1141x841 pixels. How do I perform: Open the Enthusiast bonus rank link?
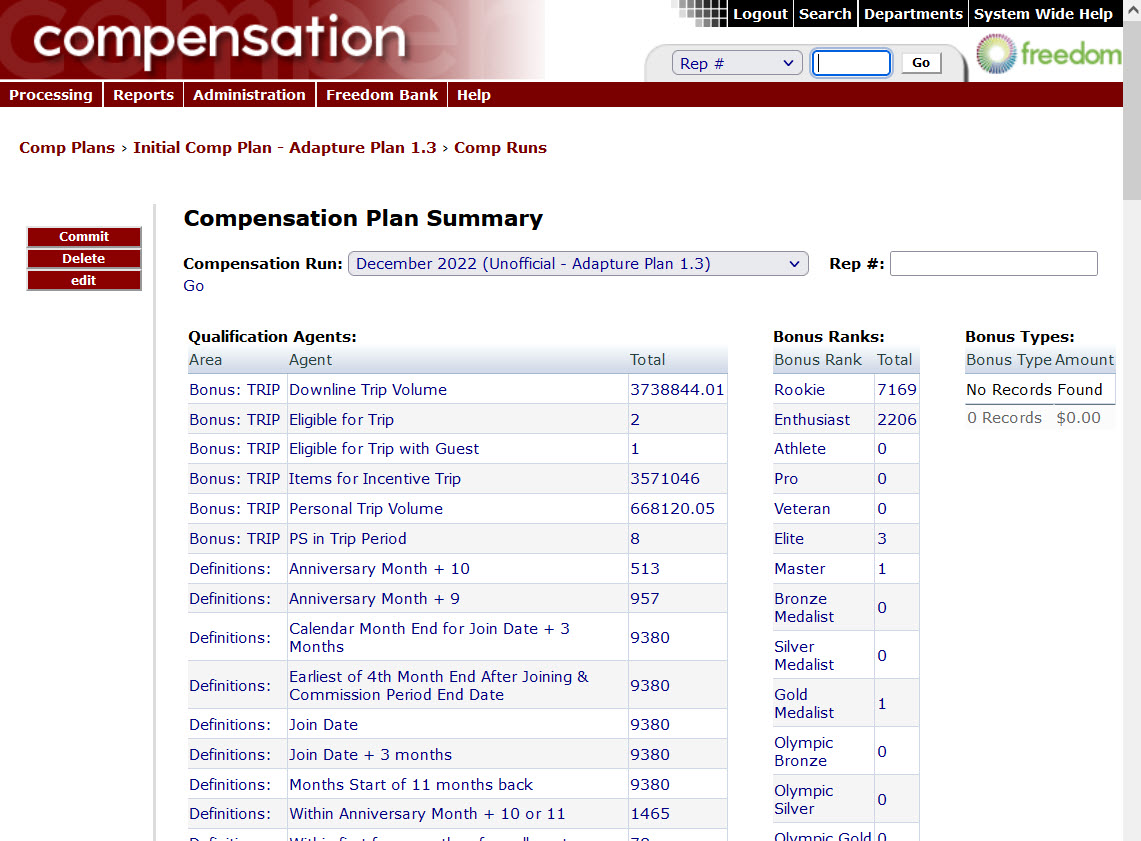(x=812, y=420)
